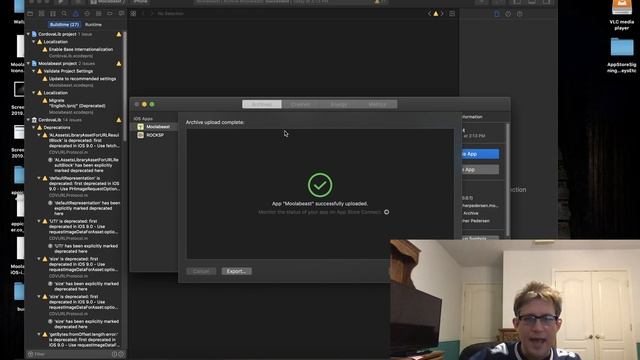Jump to next issue arrow in jump bar
Screen dimensions: 640x360
(x=442, y=13)
